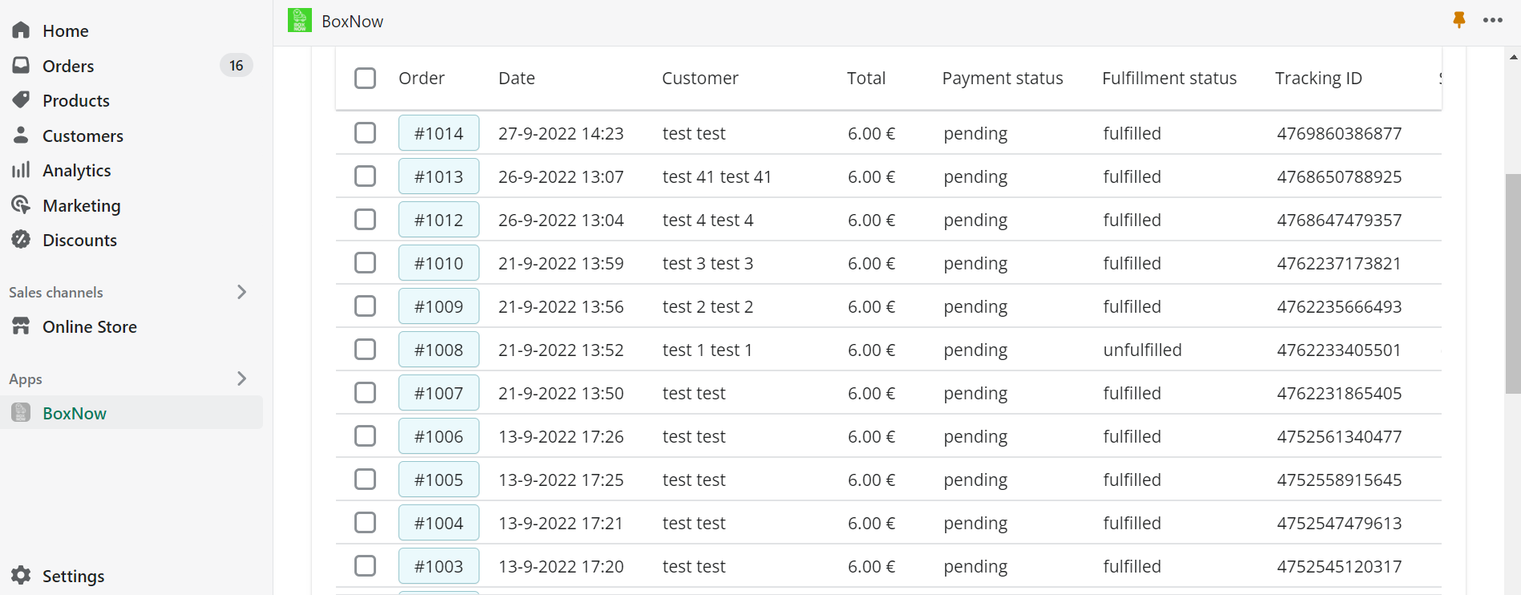Image resolution: width=1521 pixels, height=595 pixels.
Task: Open order #1013 button
Action: [438, 177]
